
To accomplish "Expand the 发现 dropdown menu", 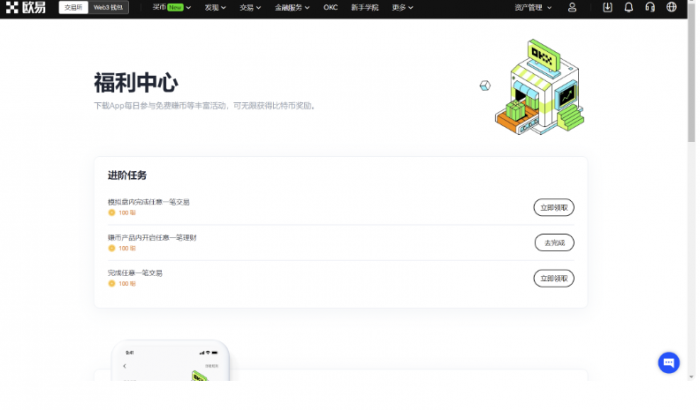I will pos(214,7).
